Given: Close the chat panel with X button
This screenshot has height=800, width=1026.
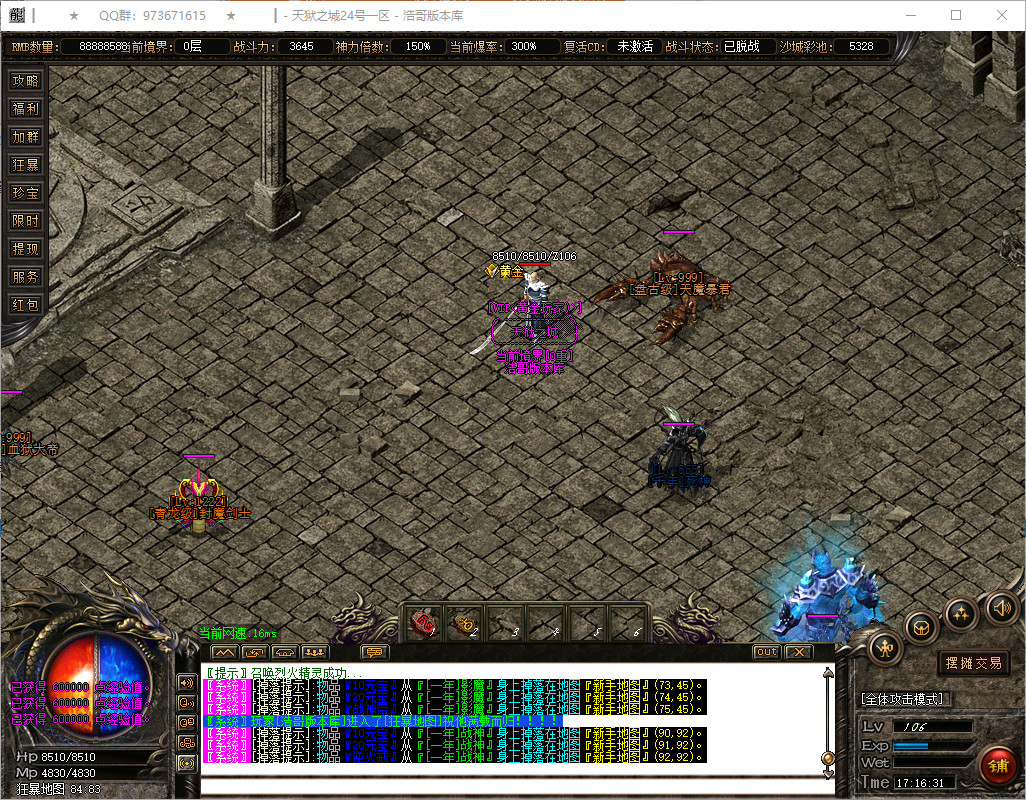Looking at the screenshot, I should (x=797, y=652).
